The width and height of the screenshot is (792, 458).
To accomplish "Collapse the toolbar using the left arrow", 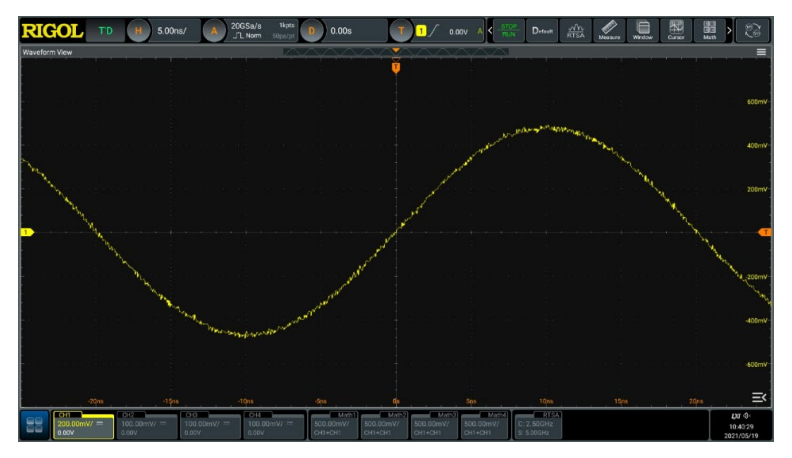I will click(x=489, y=31).
